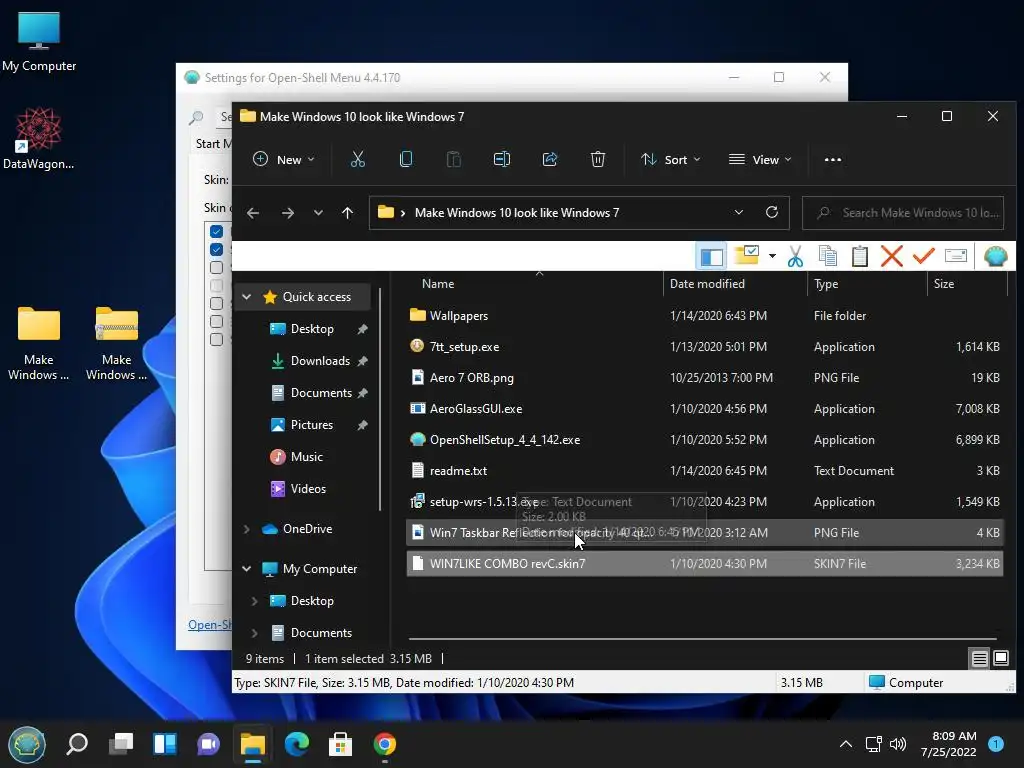
Task: Click the Copy icon in Explorer command bar
Action: (406, 159)
